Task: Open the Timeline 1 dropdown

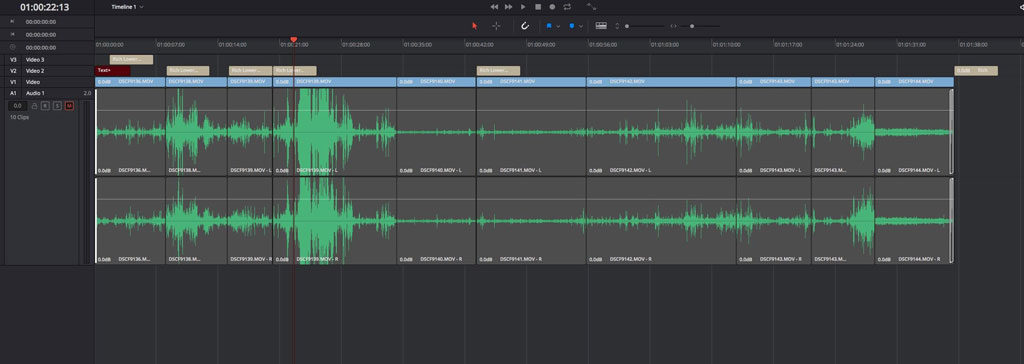Action: click(x=128, y=7)
